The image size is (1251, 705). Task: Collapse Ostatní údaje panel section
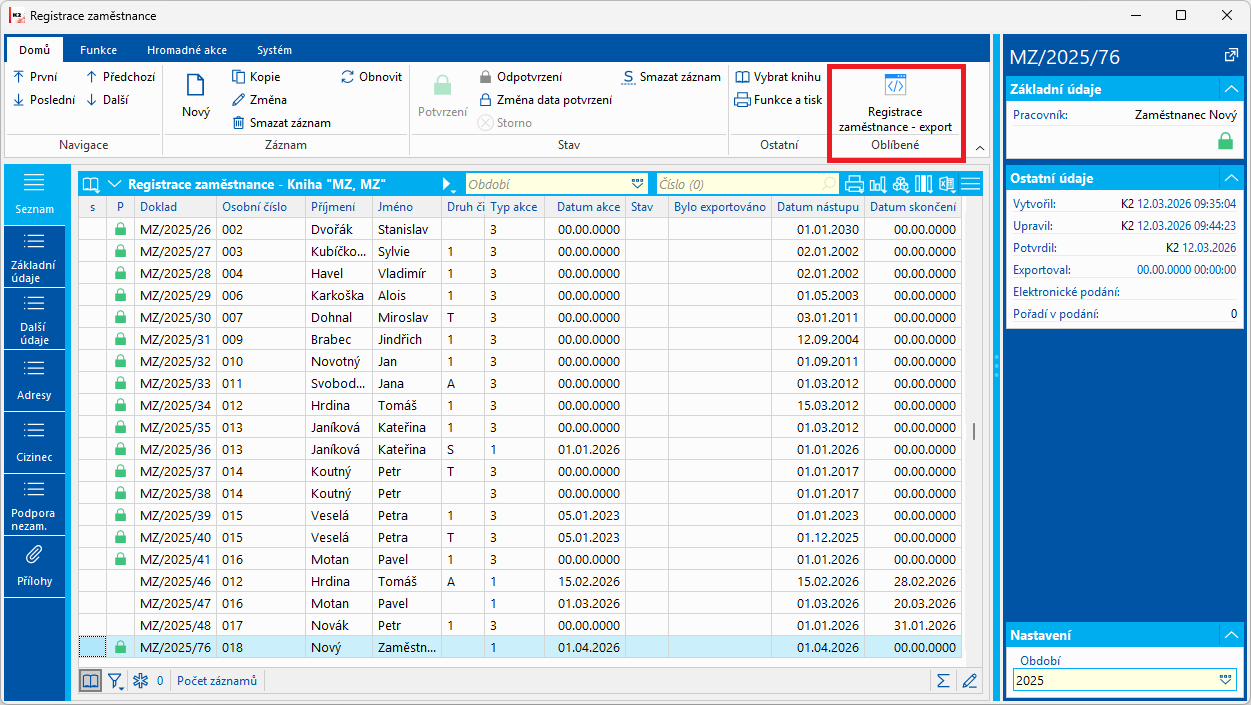(1230, 178)
